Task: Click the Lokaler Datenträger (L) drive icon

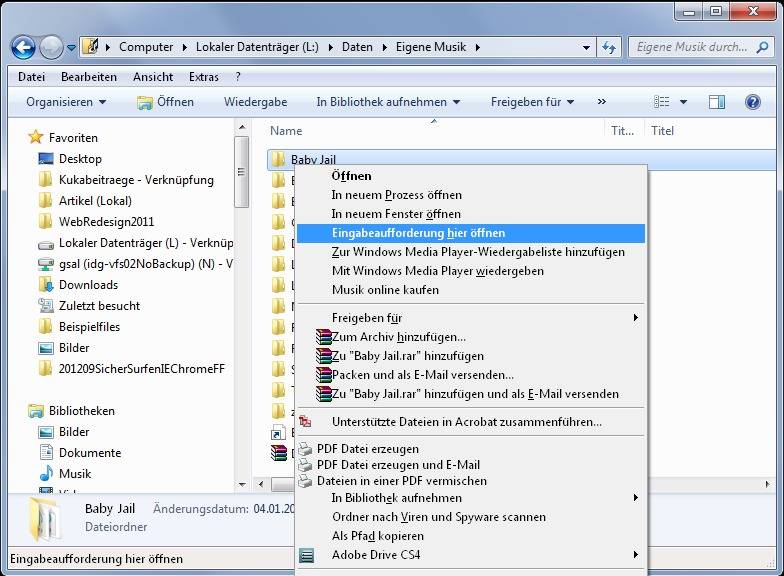Action: coord(46,245)
